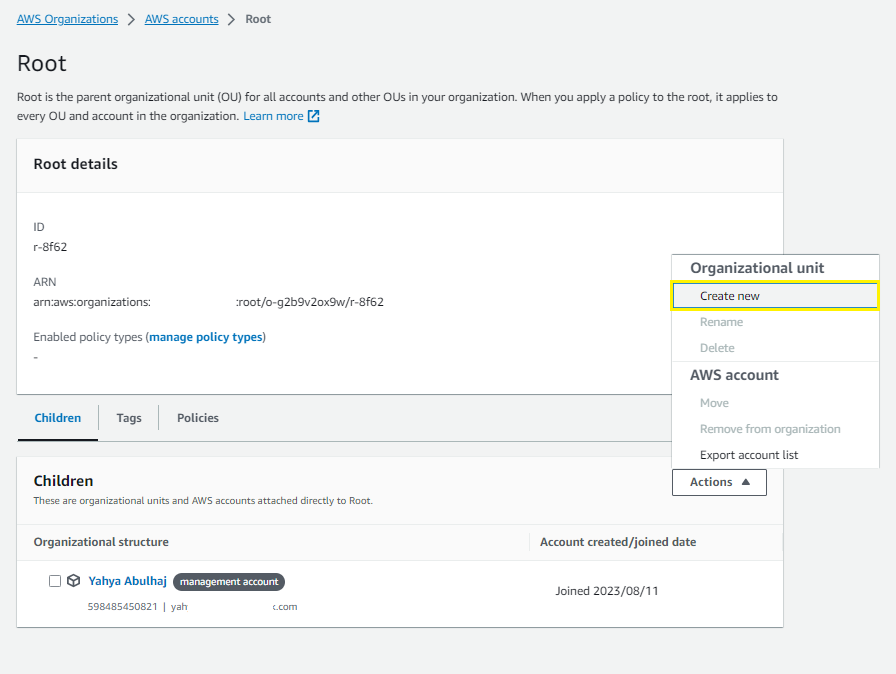Screen dimensions: 896x674
Task: Switch to the Tags tab
Action: tap(129, 418)
